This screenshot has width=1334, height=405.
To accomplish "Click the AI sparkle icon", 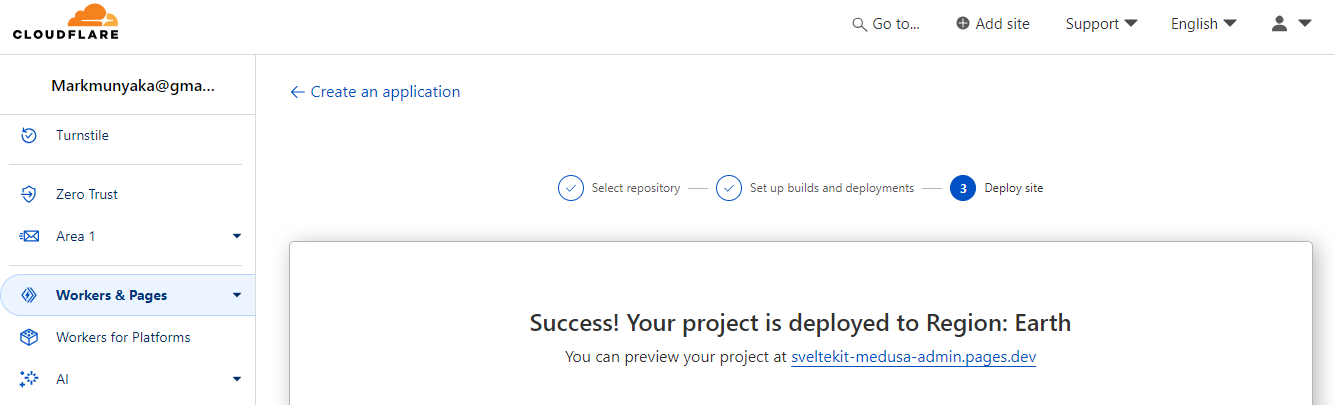I will click(x=29, y=379).
